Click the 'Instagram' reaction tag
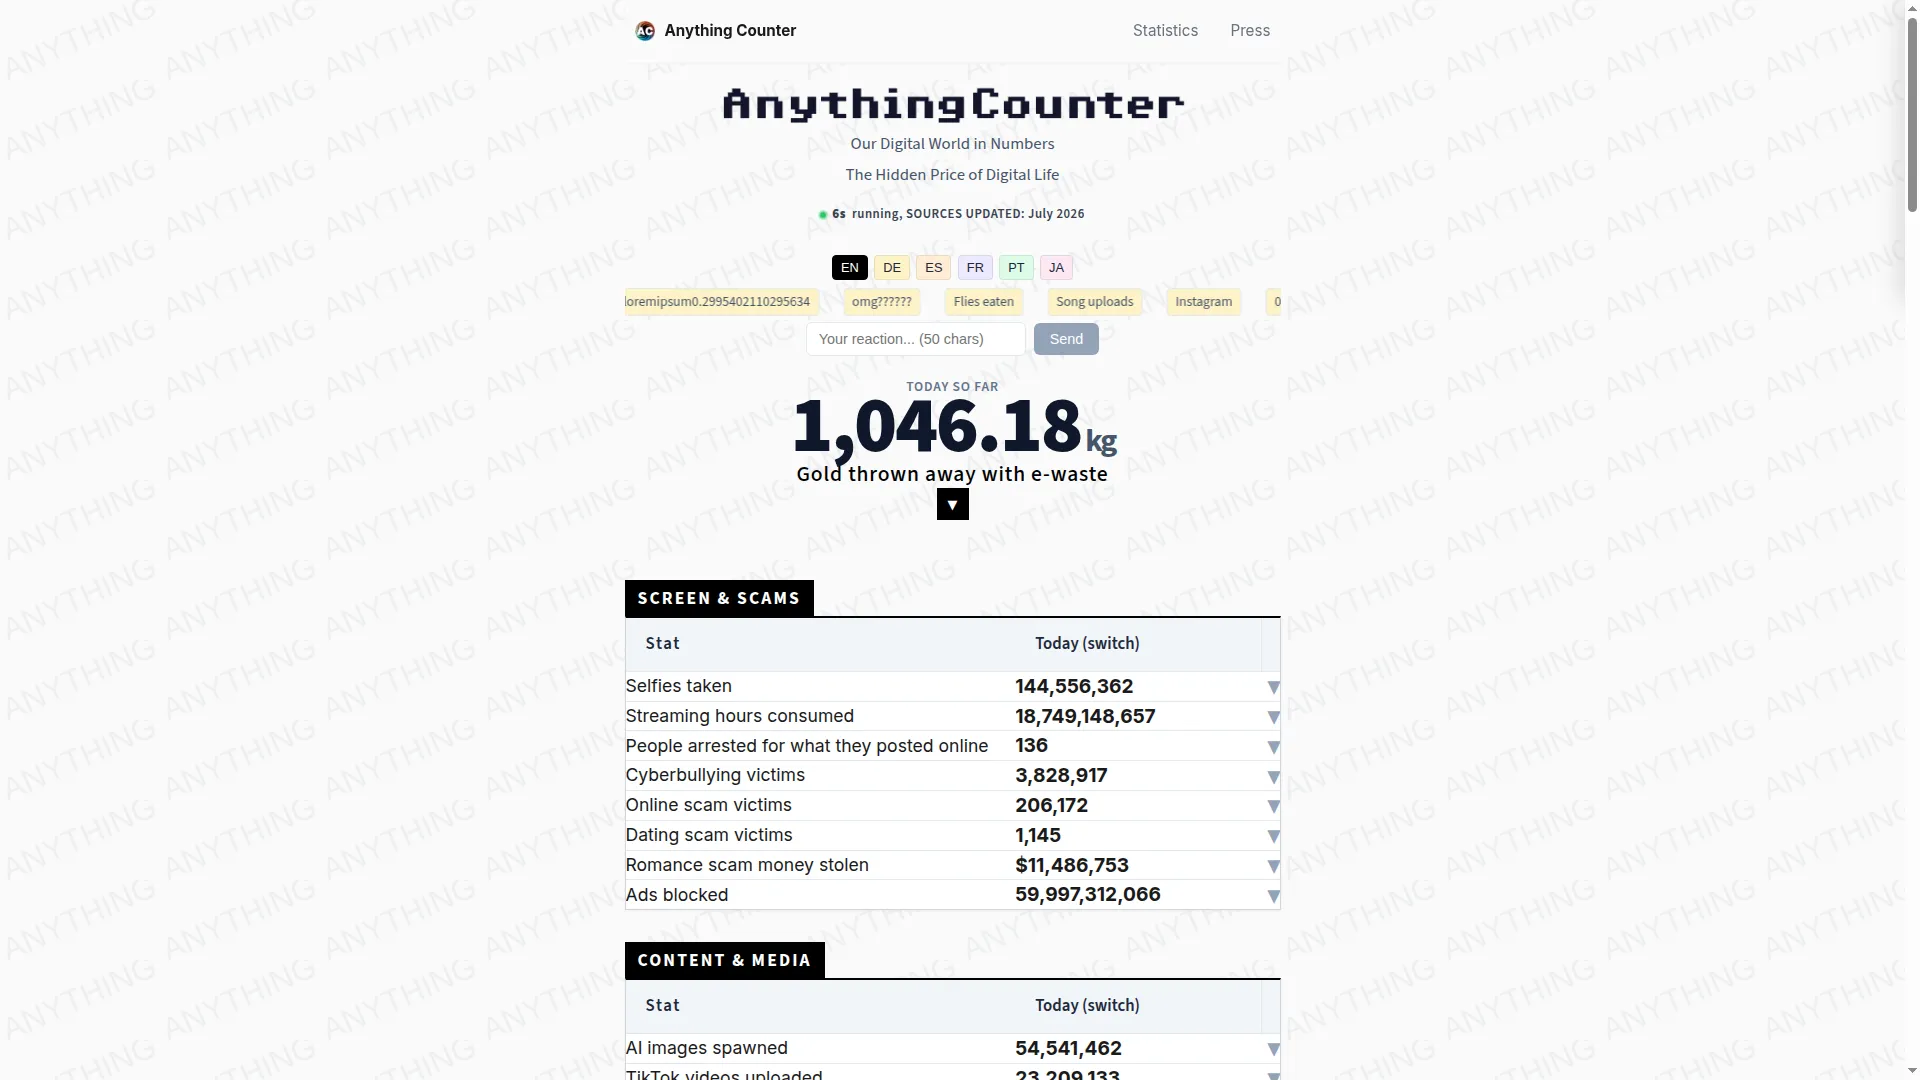This screenshot has height=1080, width=1920. click(1203, 302)
